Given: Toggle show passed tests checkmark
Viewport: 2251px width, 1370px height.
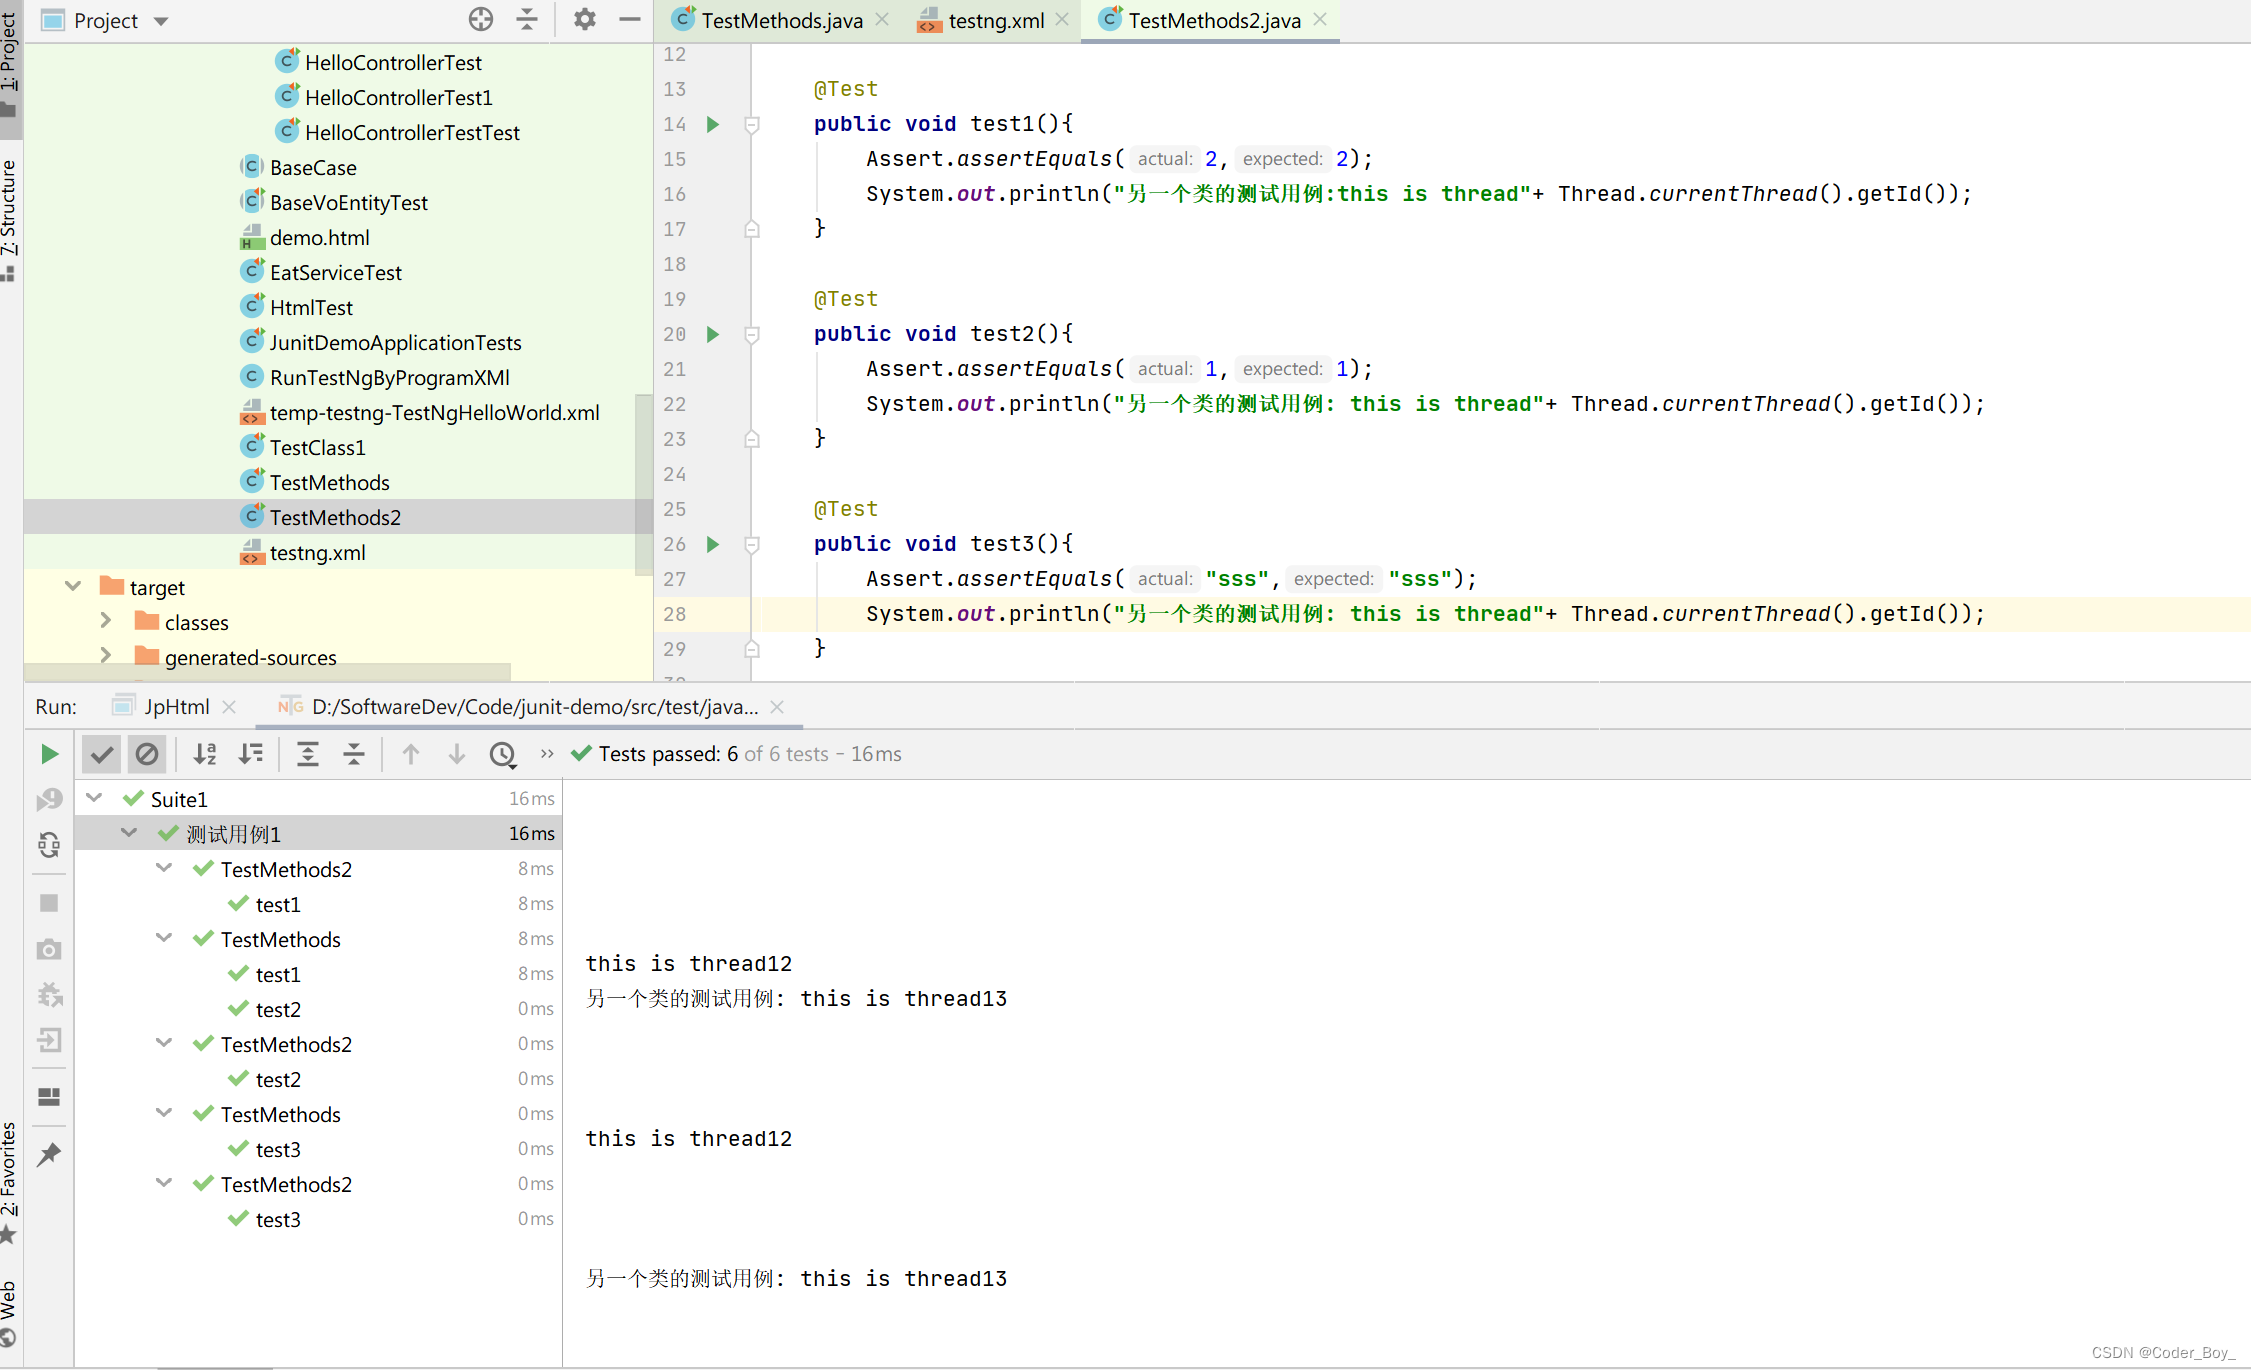Looking at the screenshot, I should pos(101,754).
